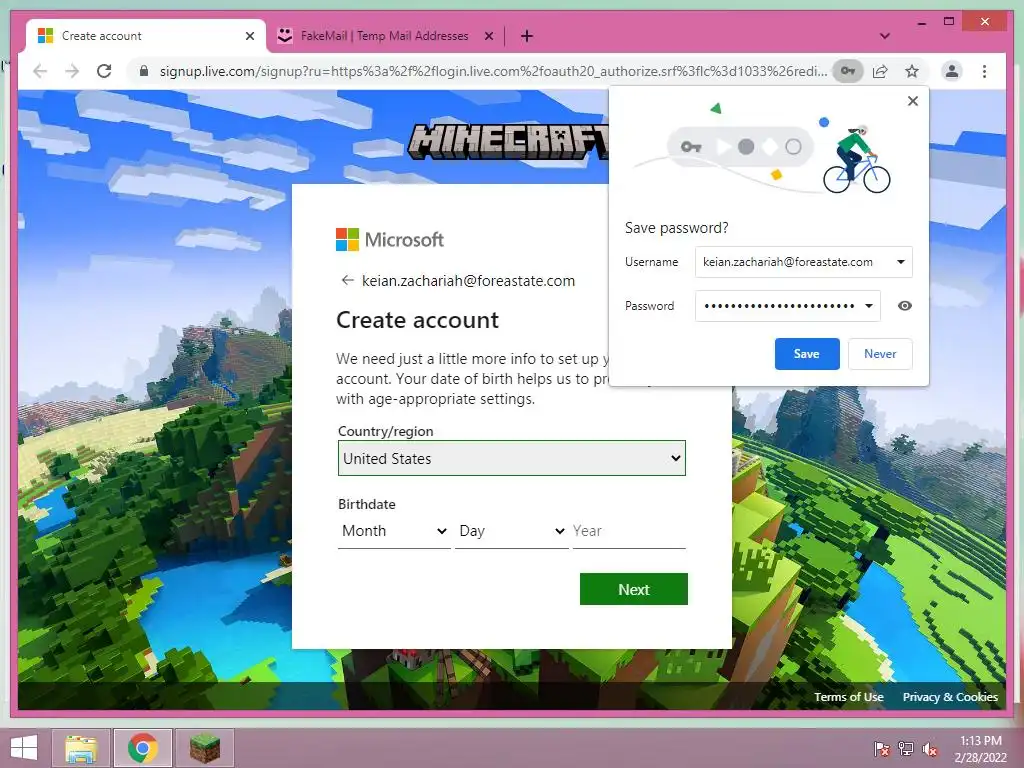Viewport: 1024px width, 768px height.
Task: Click the address bar URL
Action: pos(493,71)
